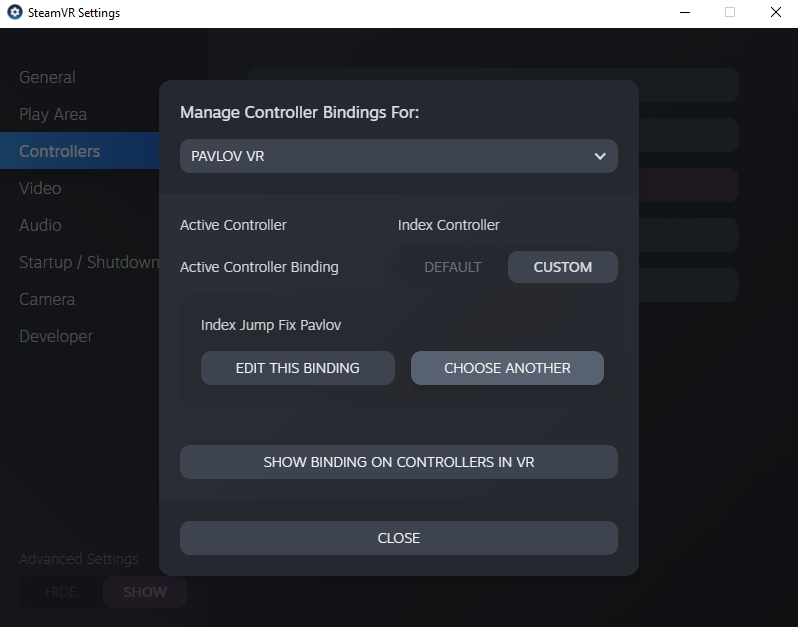Close the controller bindings dialog

[398, 538]
